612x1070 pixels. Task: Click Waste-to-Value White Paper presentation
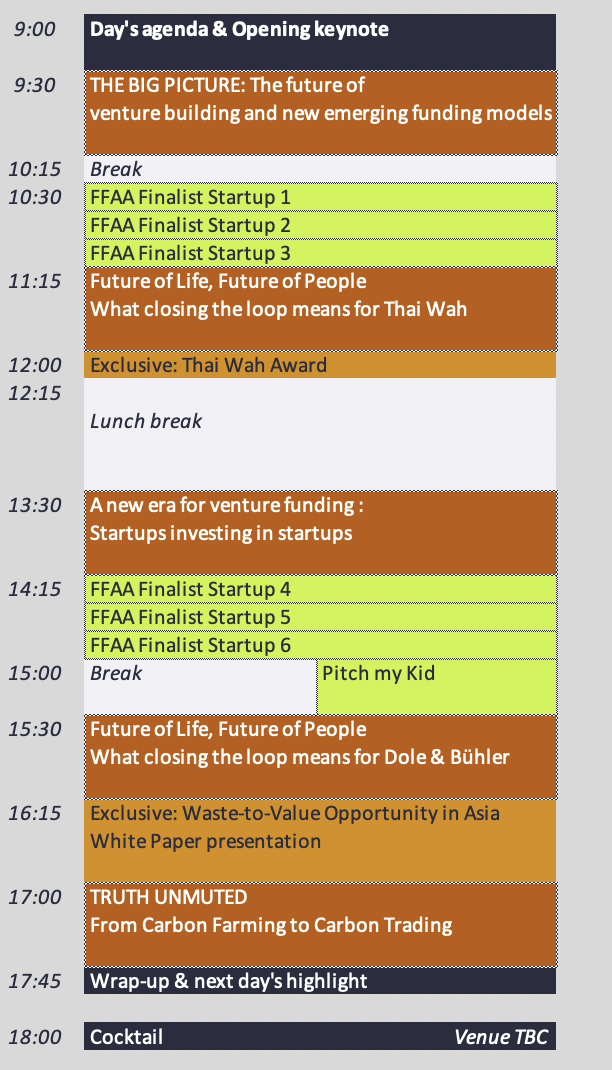point(319,840)
